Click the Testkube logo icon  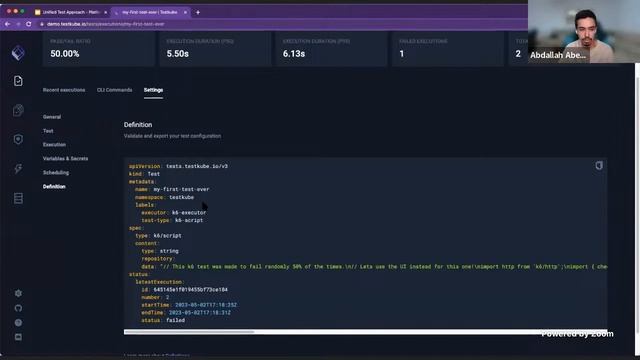[18, 53]
